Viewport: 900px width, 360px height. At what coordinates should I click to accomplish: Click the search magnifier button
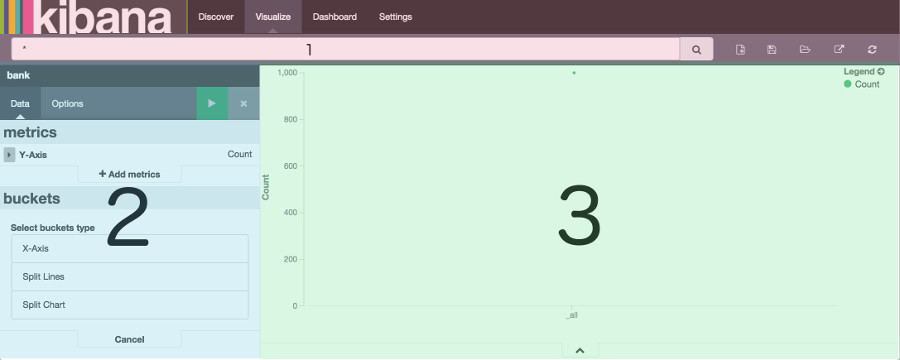point(696,49)
